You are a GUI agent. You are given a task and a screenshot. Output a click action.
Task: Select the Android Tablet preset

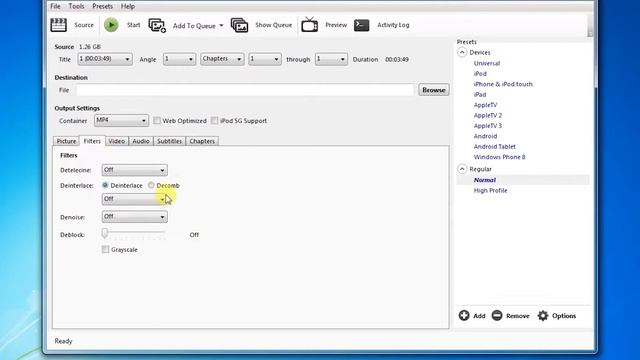495,147
